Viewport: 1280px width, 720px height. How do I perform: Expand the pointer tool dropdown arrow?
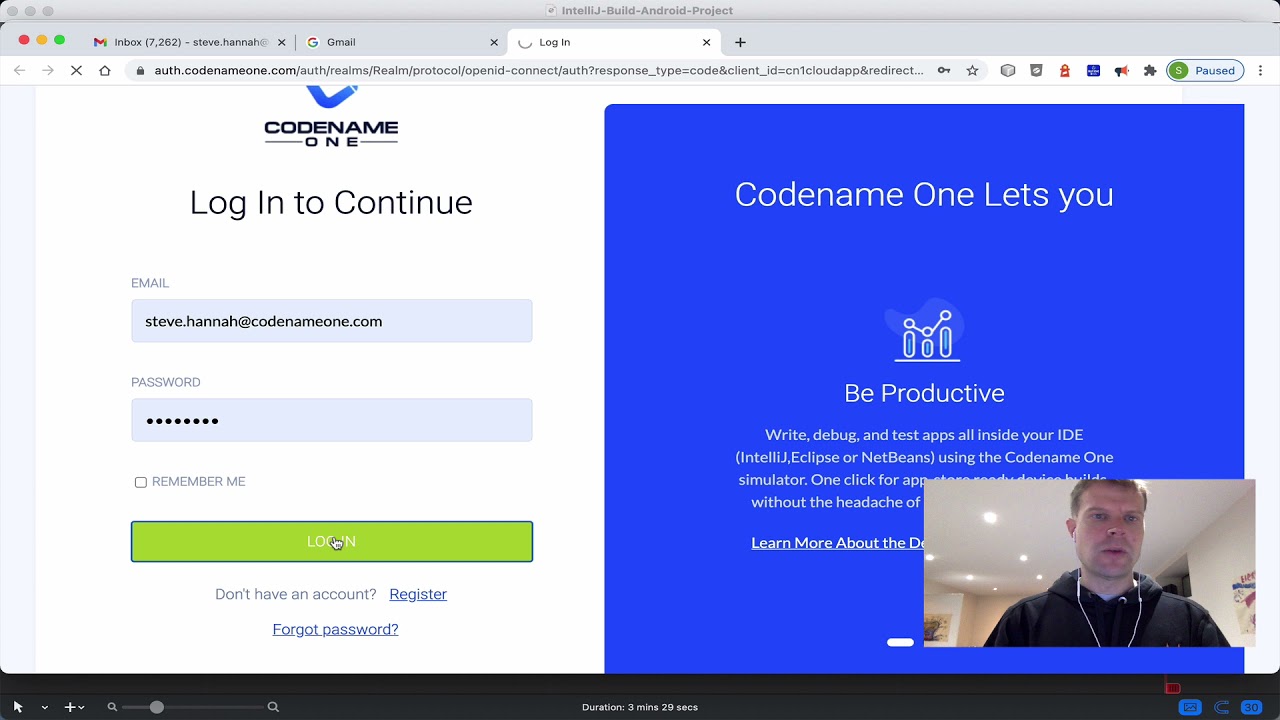point(44,707)
